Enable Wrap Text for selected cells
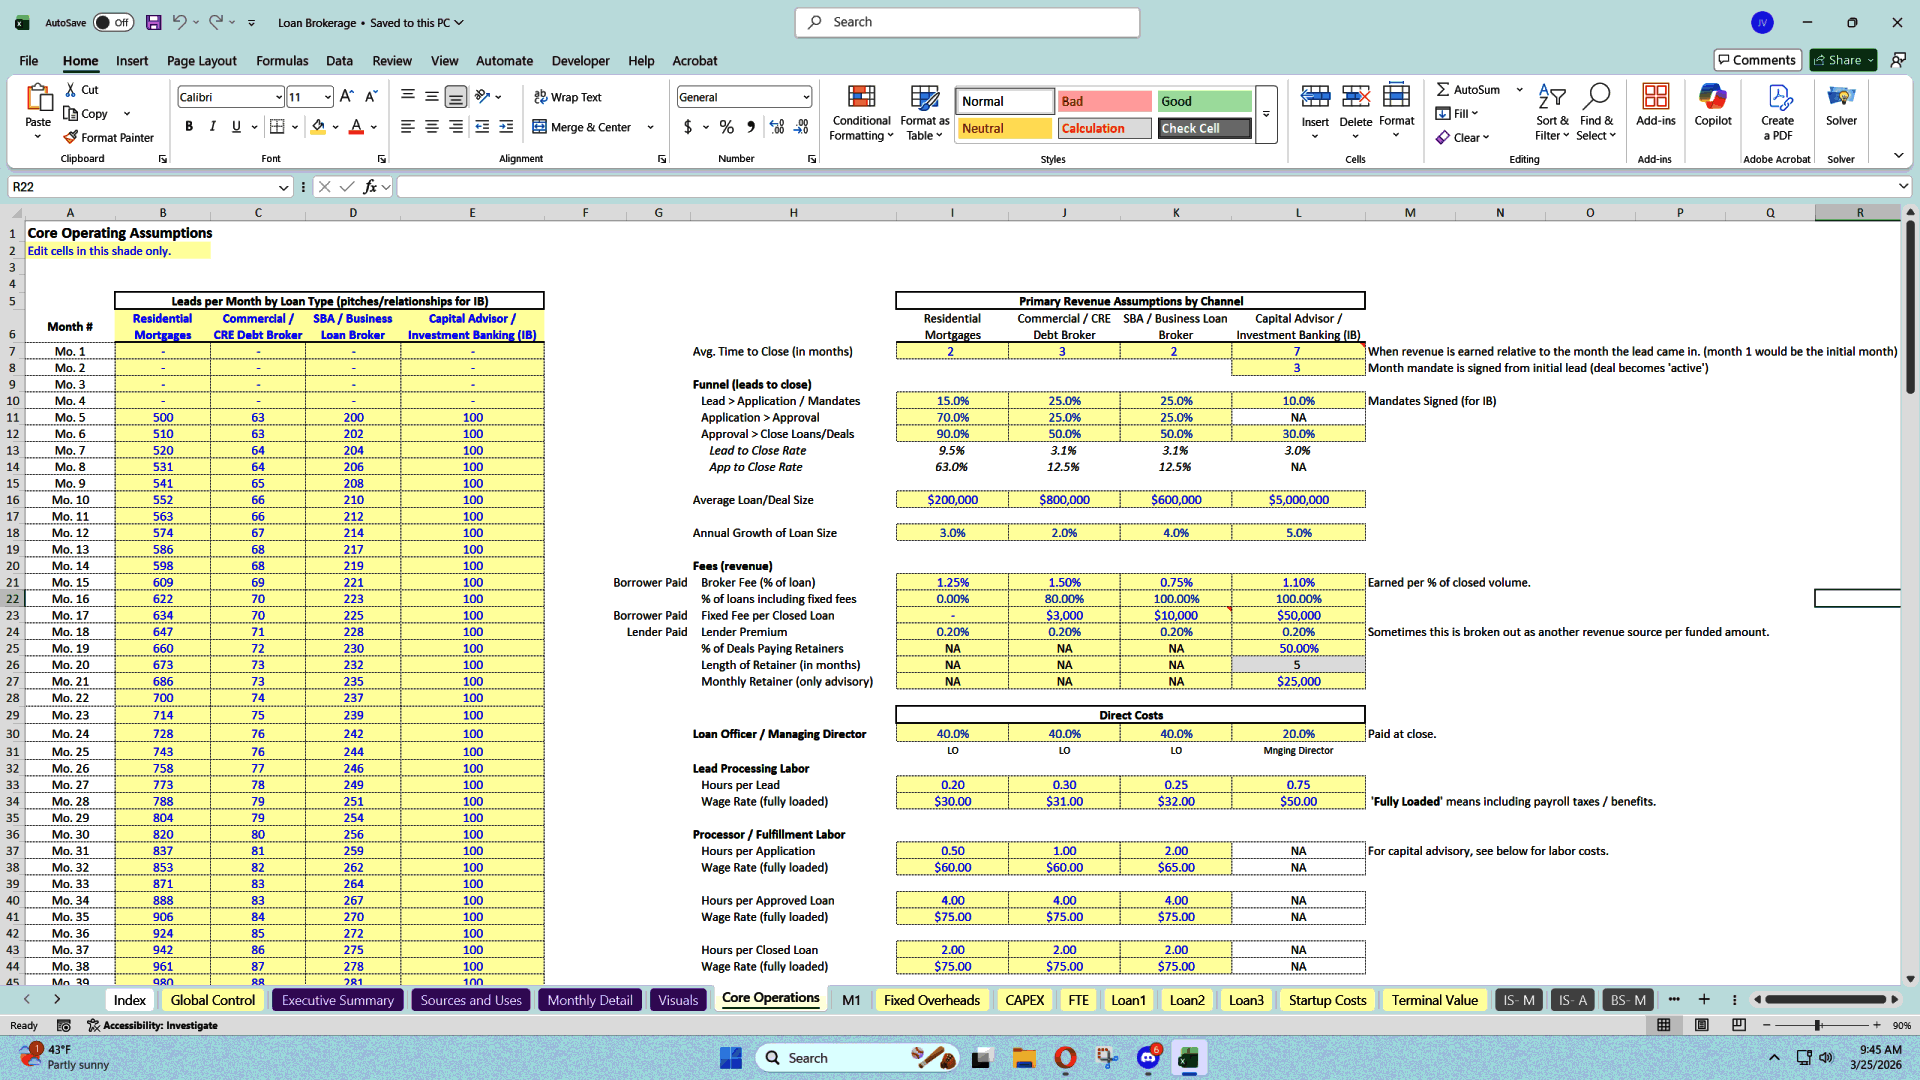The image size is (1920, 1080). [x=567, y=97]
